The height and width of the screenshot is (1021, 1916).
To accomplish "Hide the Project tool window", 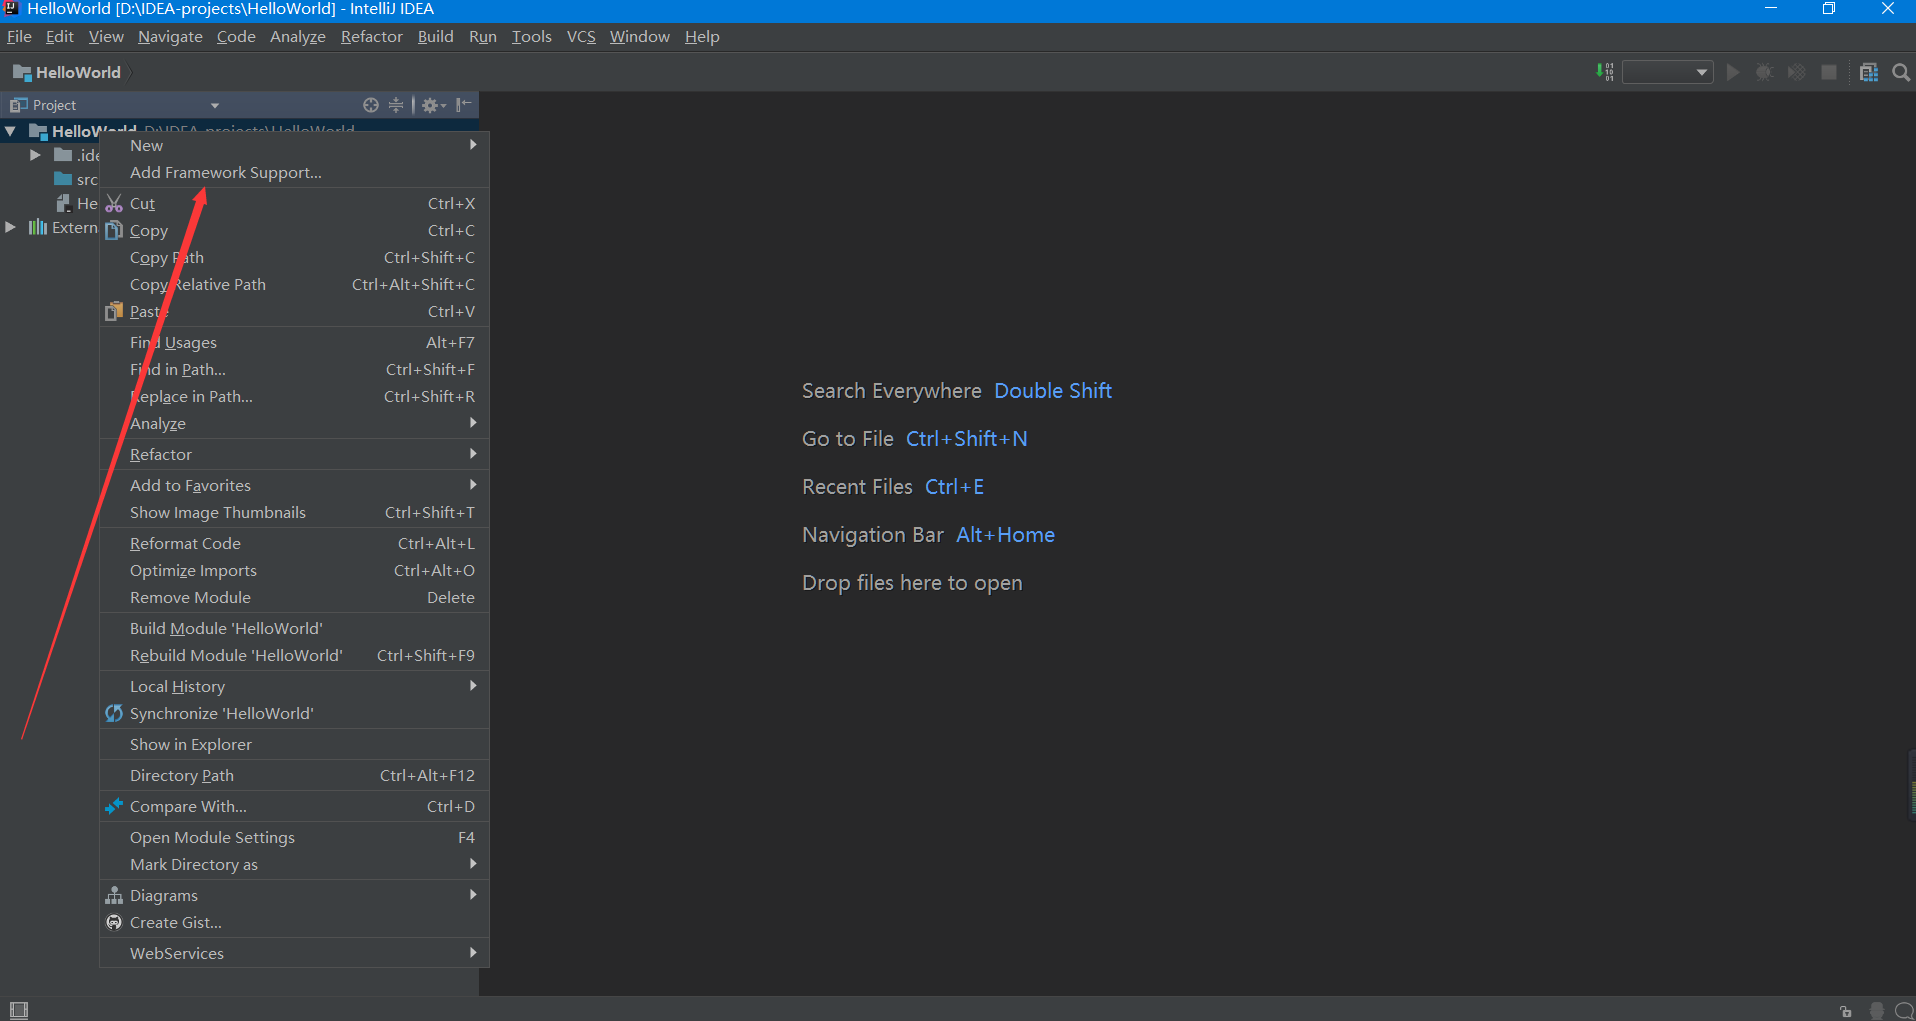I will (464, 105).
